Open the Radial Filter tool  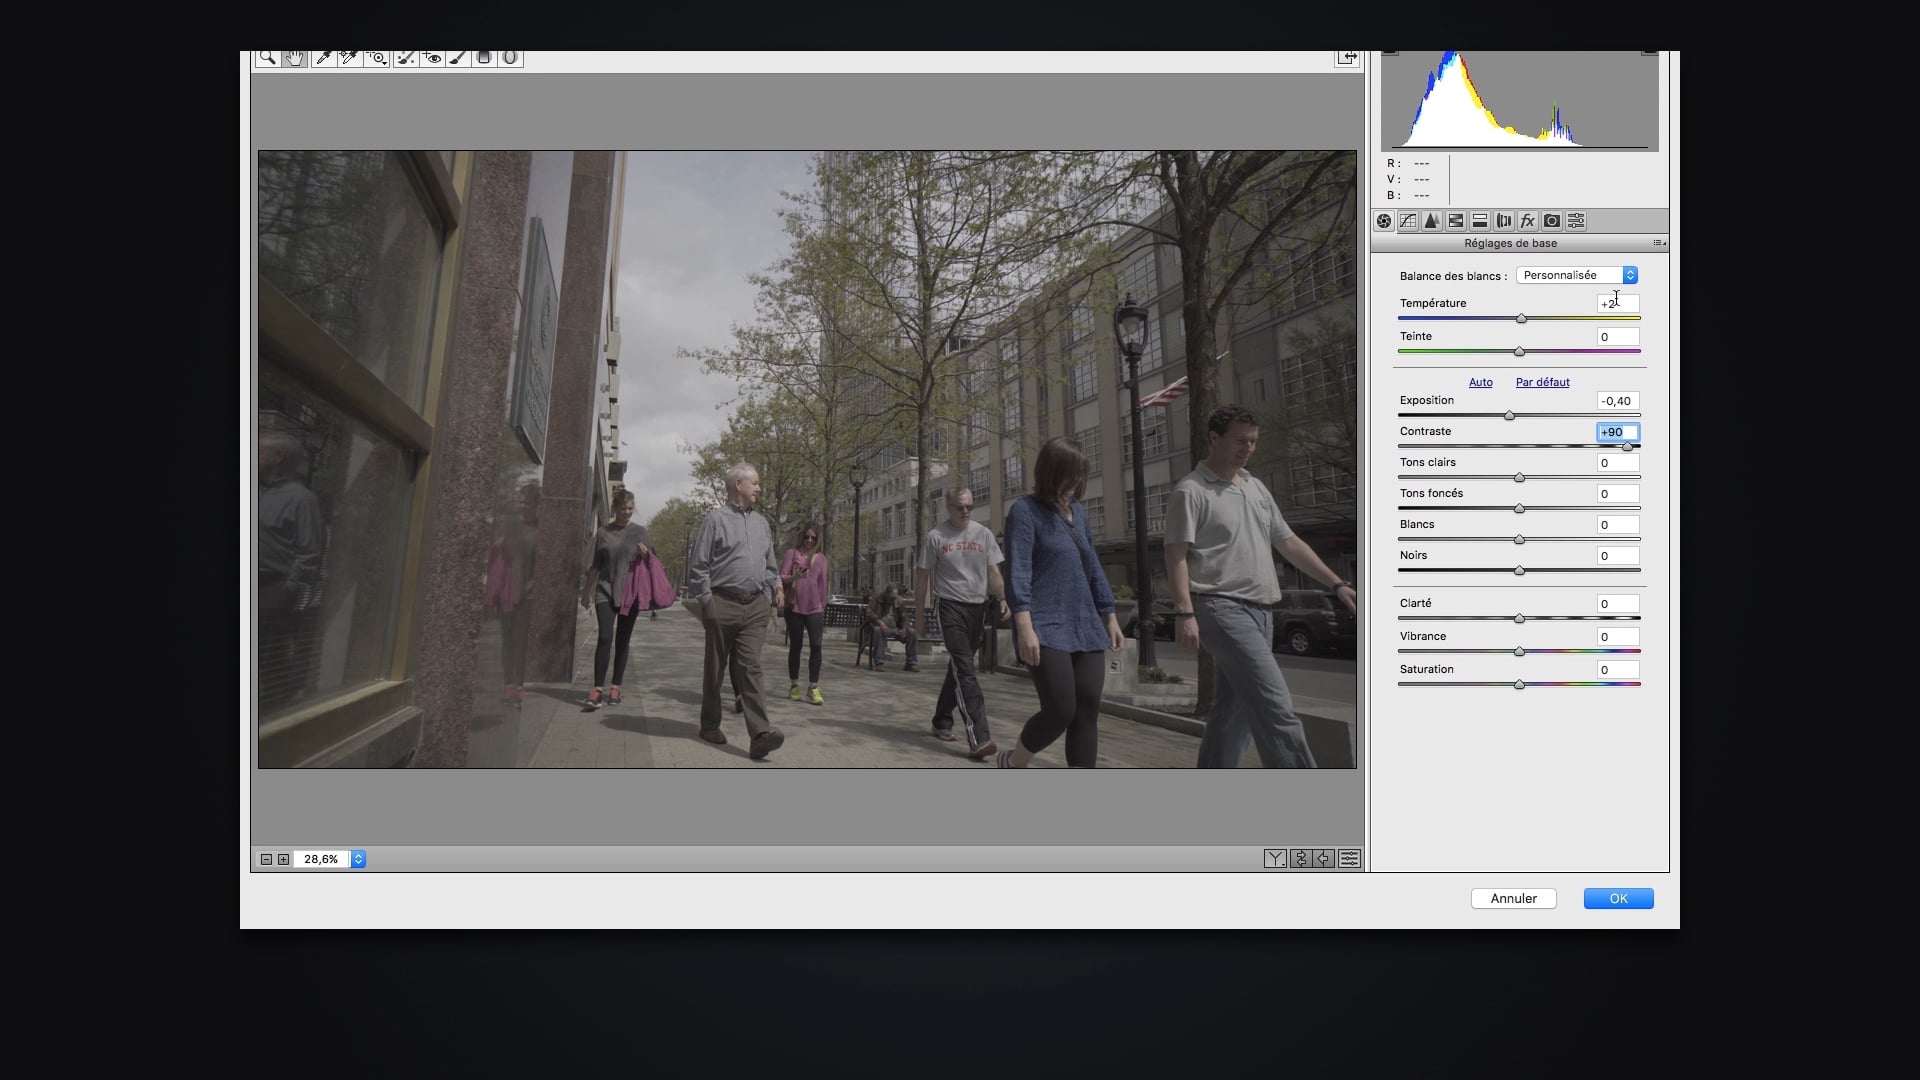coord(510,58)
